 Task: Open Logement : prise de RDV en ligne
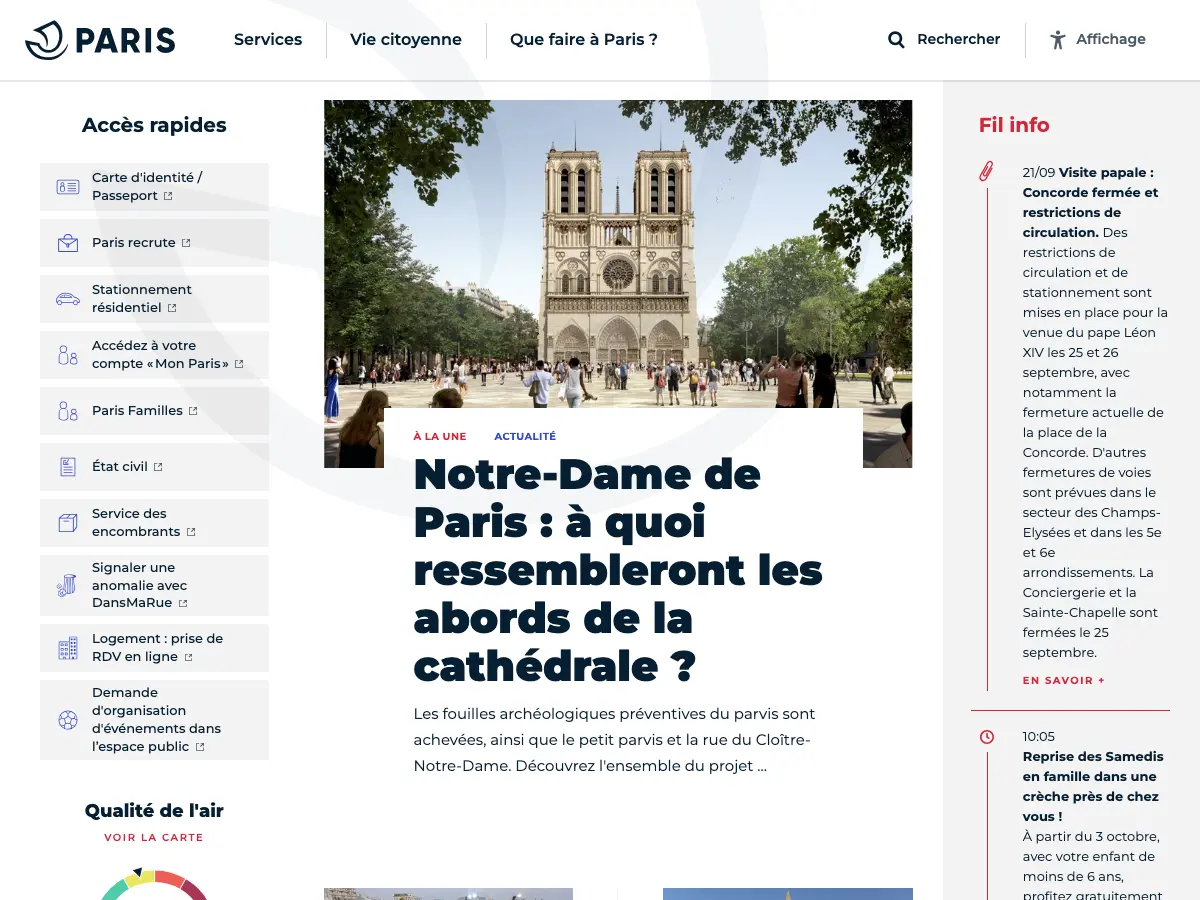[154, 648]
